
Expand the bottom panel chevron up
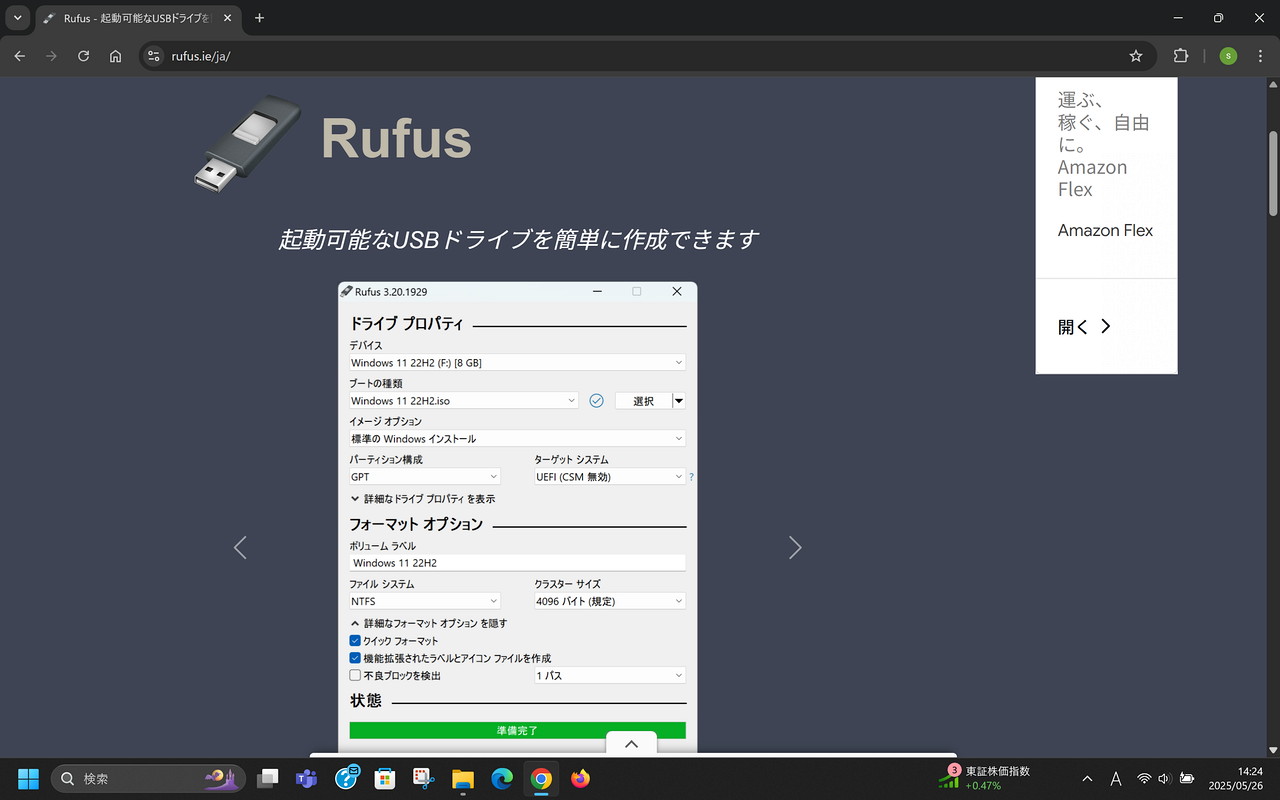pos(631,744)
